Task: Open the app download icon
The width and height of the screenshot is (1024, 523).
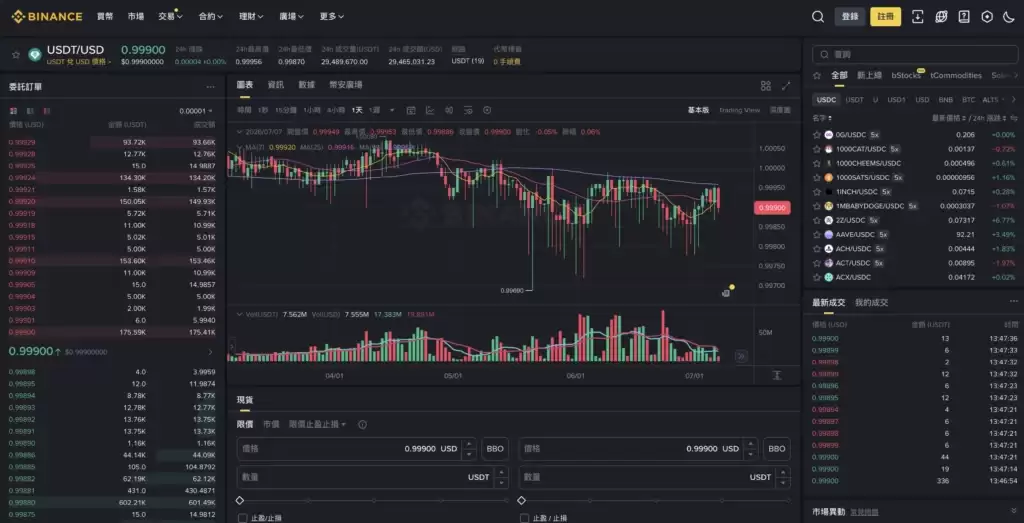Action: click(918, 17)
